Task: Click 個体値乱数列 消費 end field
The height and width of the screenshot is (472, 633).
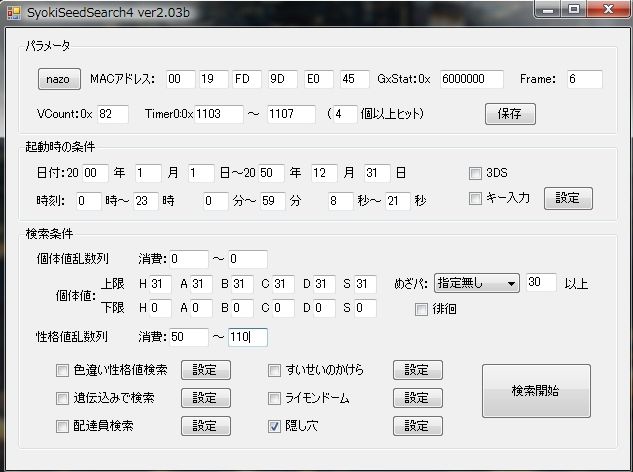Action: pos(248,259)
